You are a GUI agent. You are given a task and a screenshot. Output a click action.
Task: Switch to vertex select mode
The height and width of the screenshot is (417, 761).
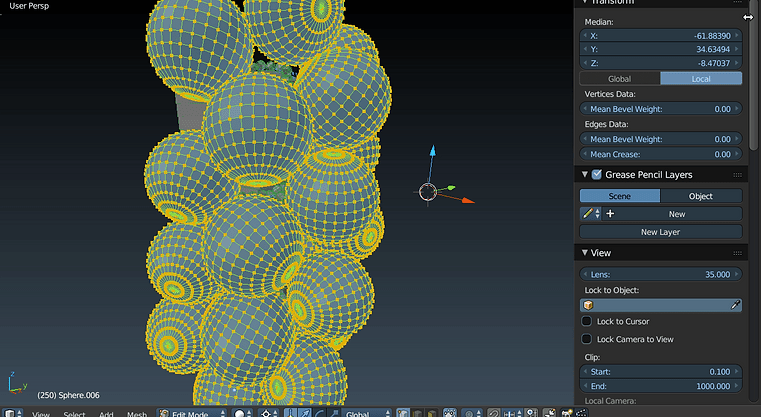pos(403,414)
